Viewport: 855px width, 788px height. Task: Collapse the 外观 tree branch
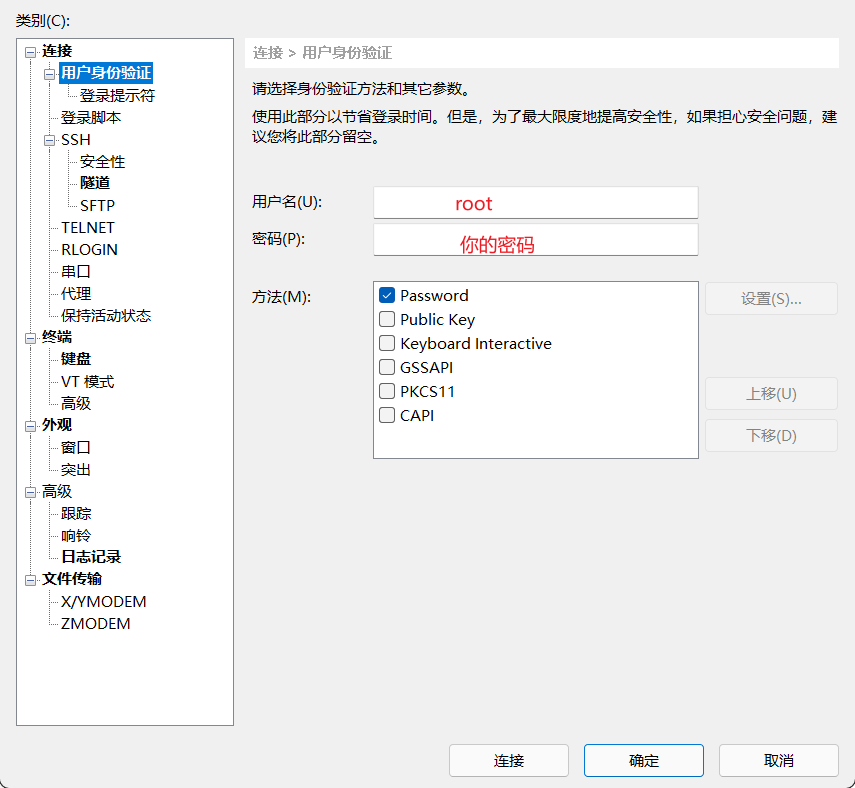30,424
